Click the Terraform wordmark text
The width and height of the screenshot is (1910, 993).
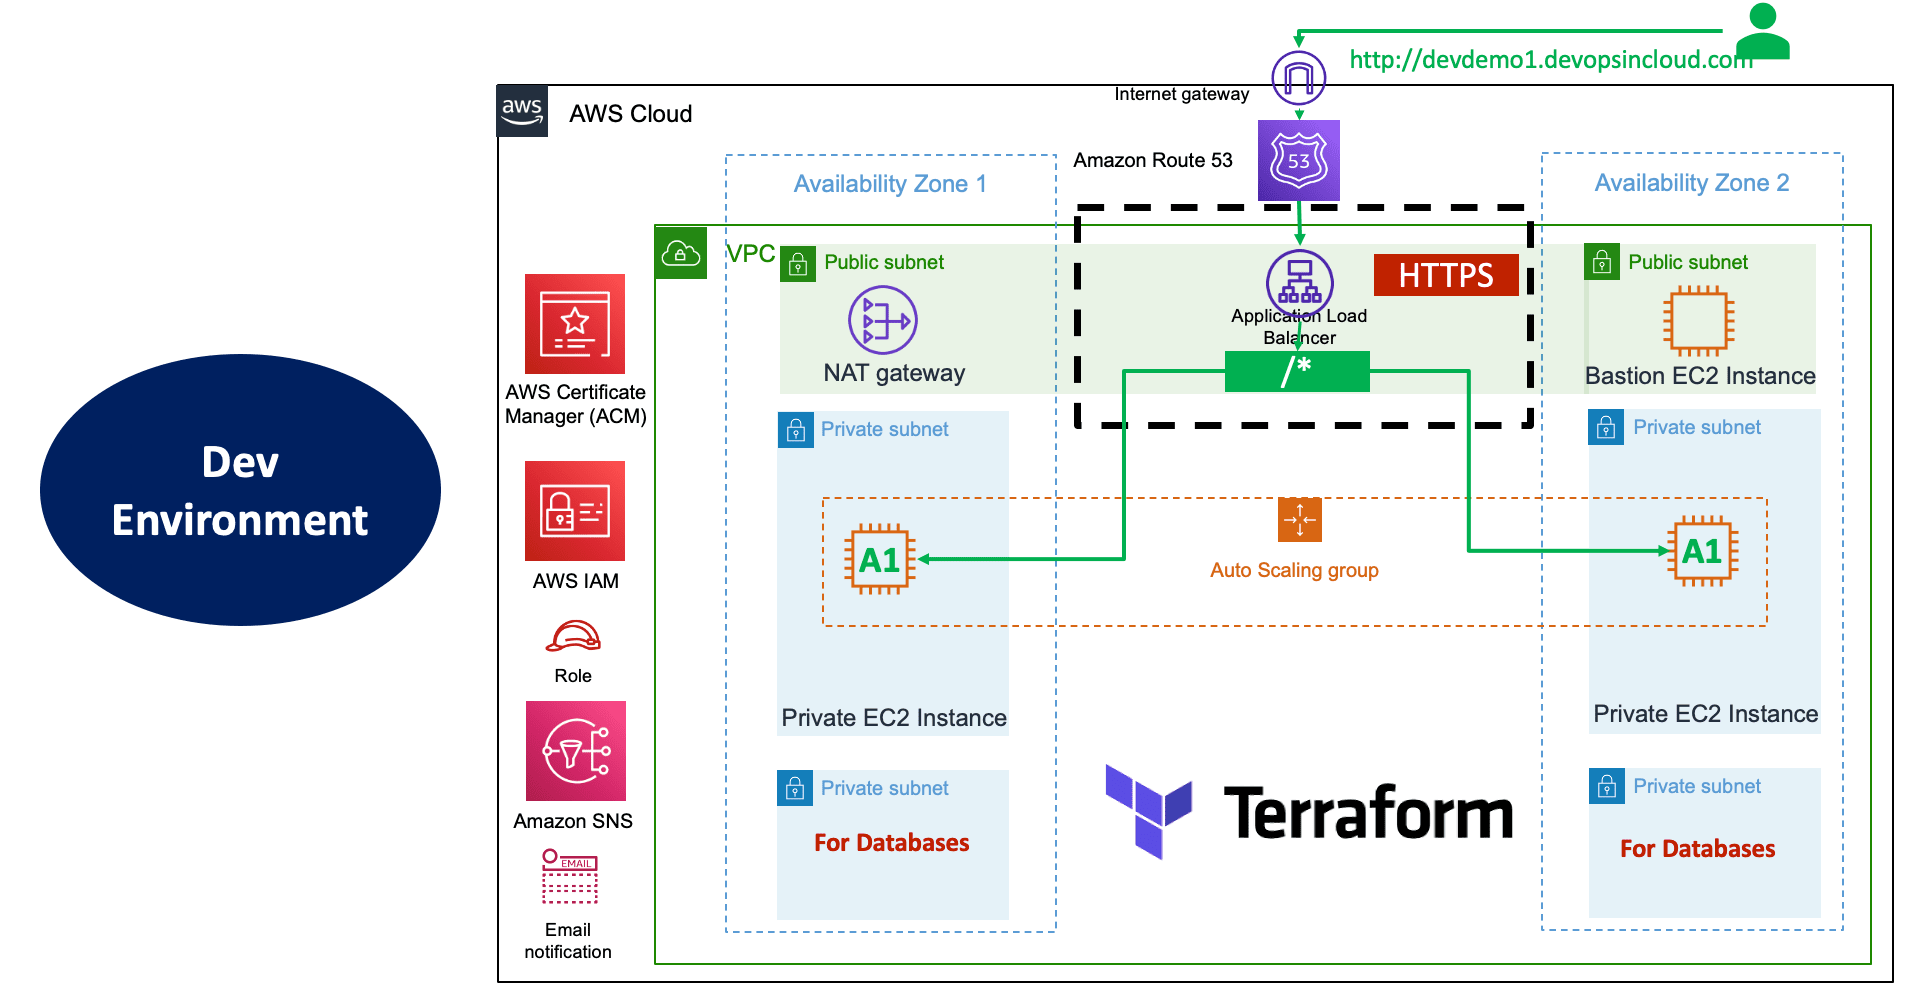coord(1369,812)
